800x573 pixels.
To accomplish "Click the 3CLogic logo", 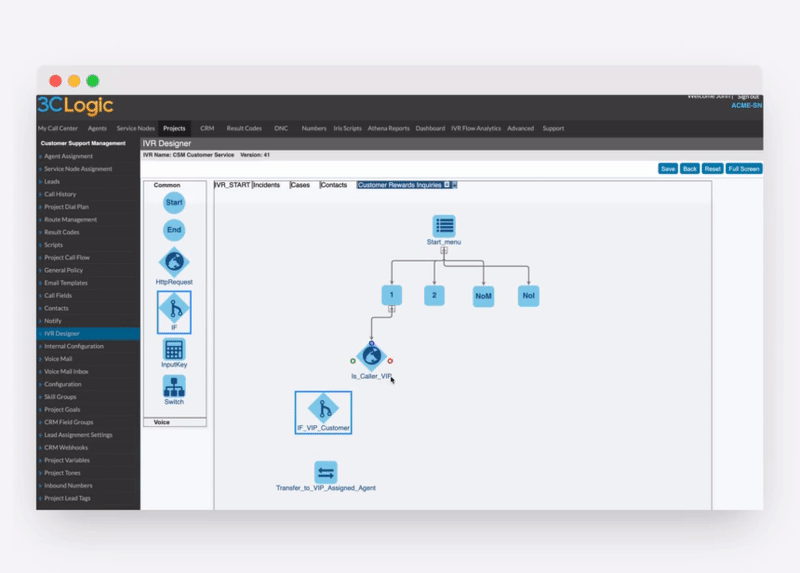I will 75,106.
